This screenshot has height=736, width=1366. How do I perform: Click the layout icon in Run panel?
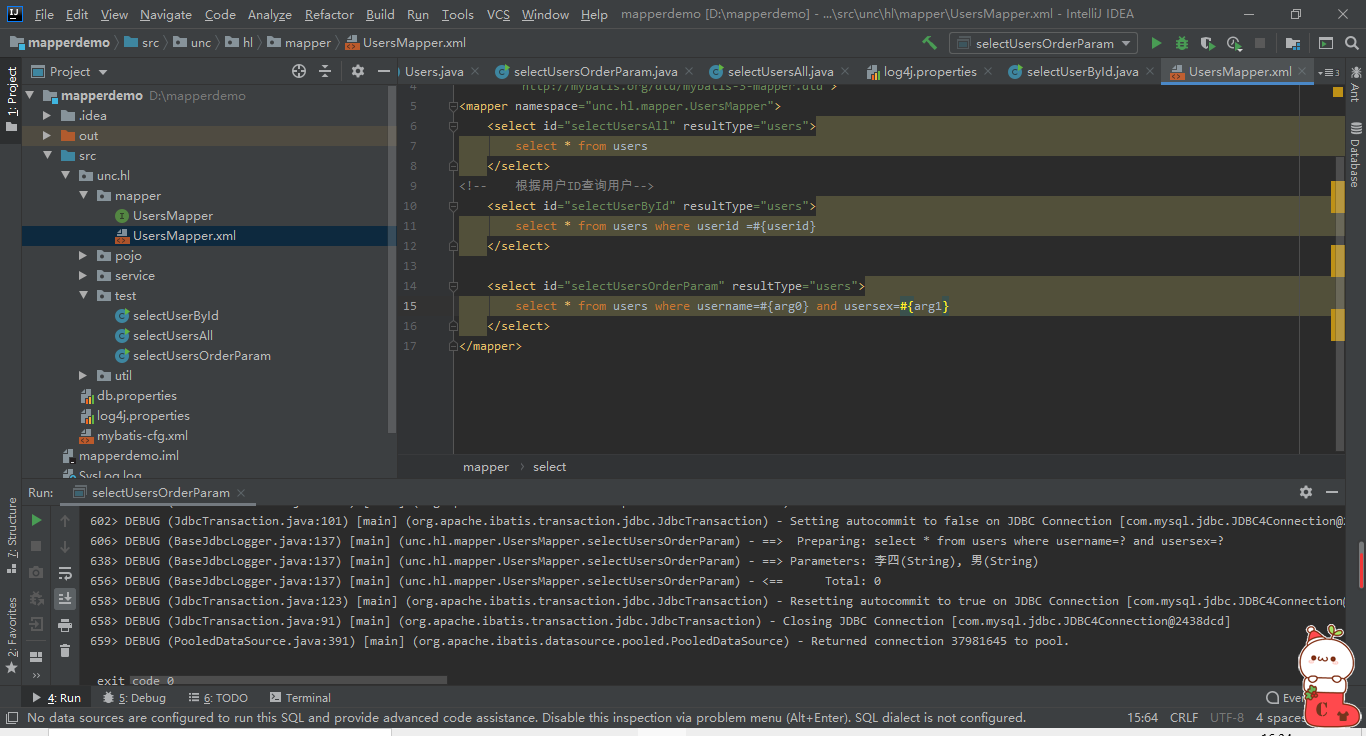pos(36,657)
